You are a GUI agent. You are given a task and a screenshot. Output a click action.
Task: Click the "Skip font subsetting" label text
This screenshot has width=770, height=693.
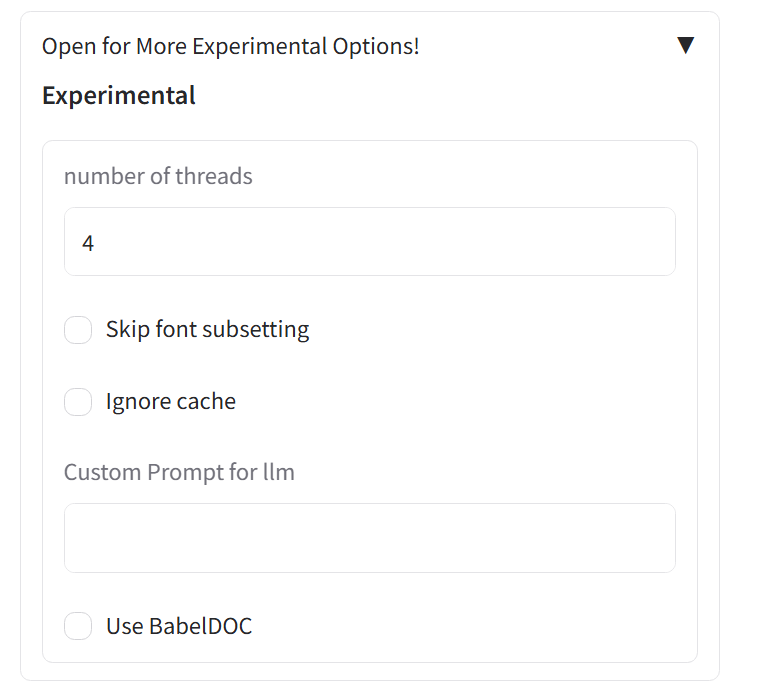tap(207, 330)
